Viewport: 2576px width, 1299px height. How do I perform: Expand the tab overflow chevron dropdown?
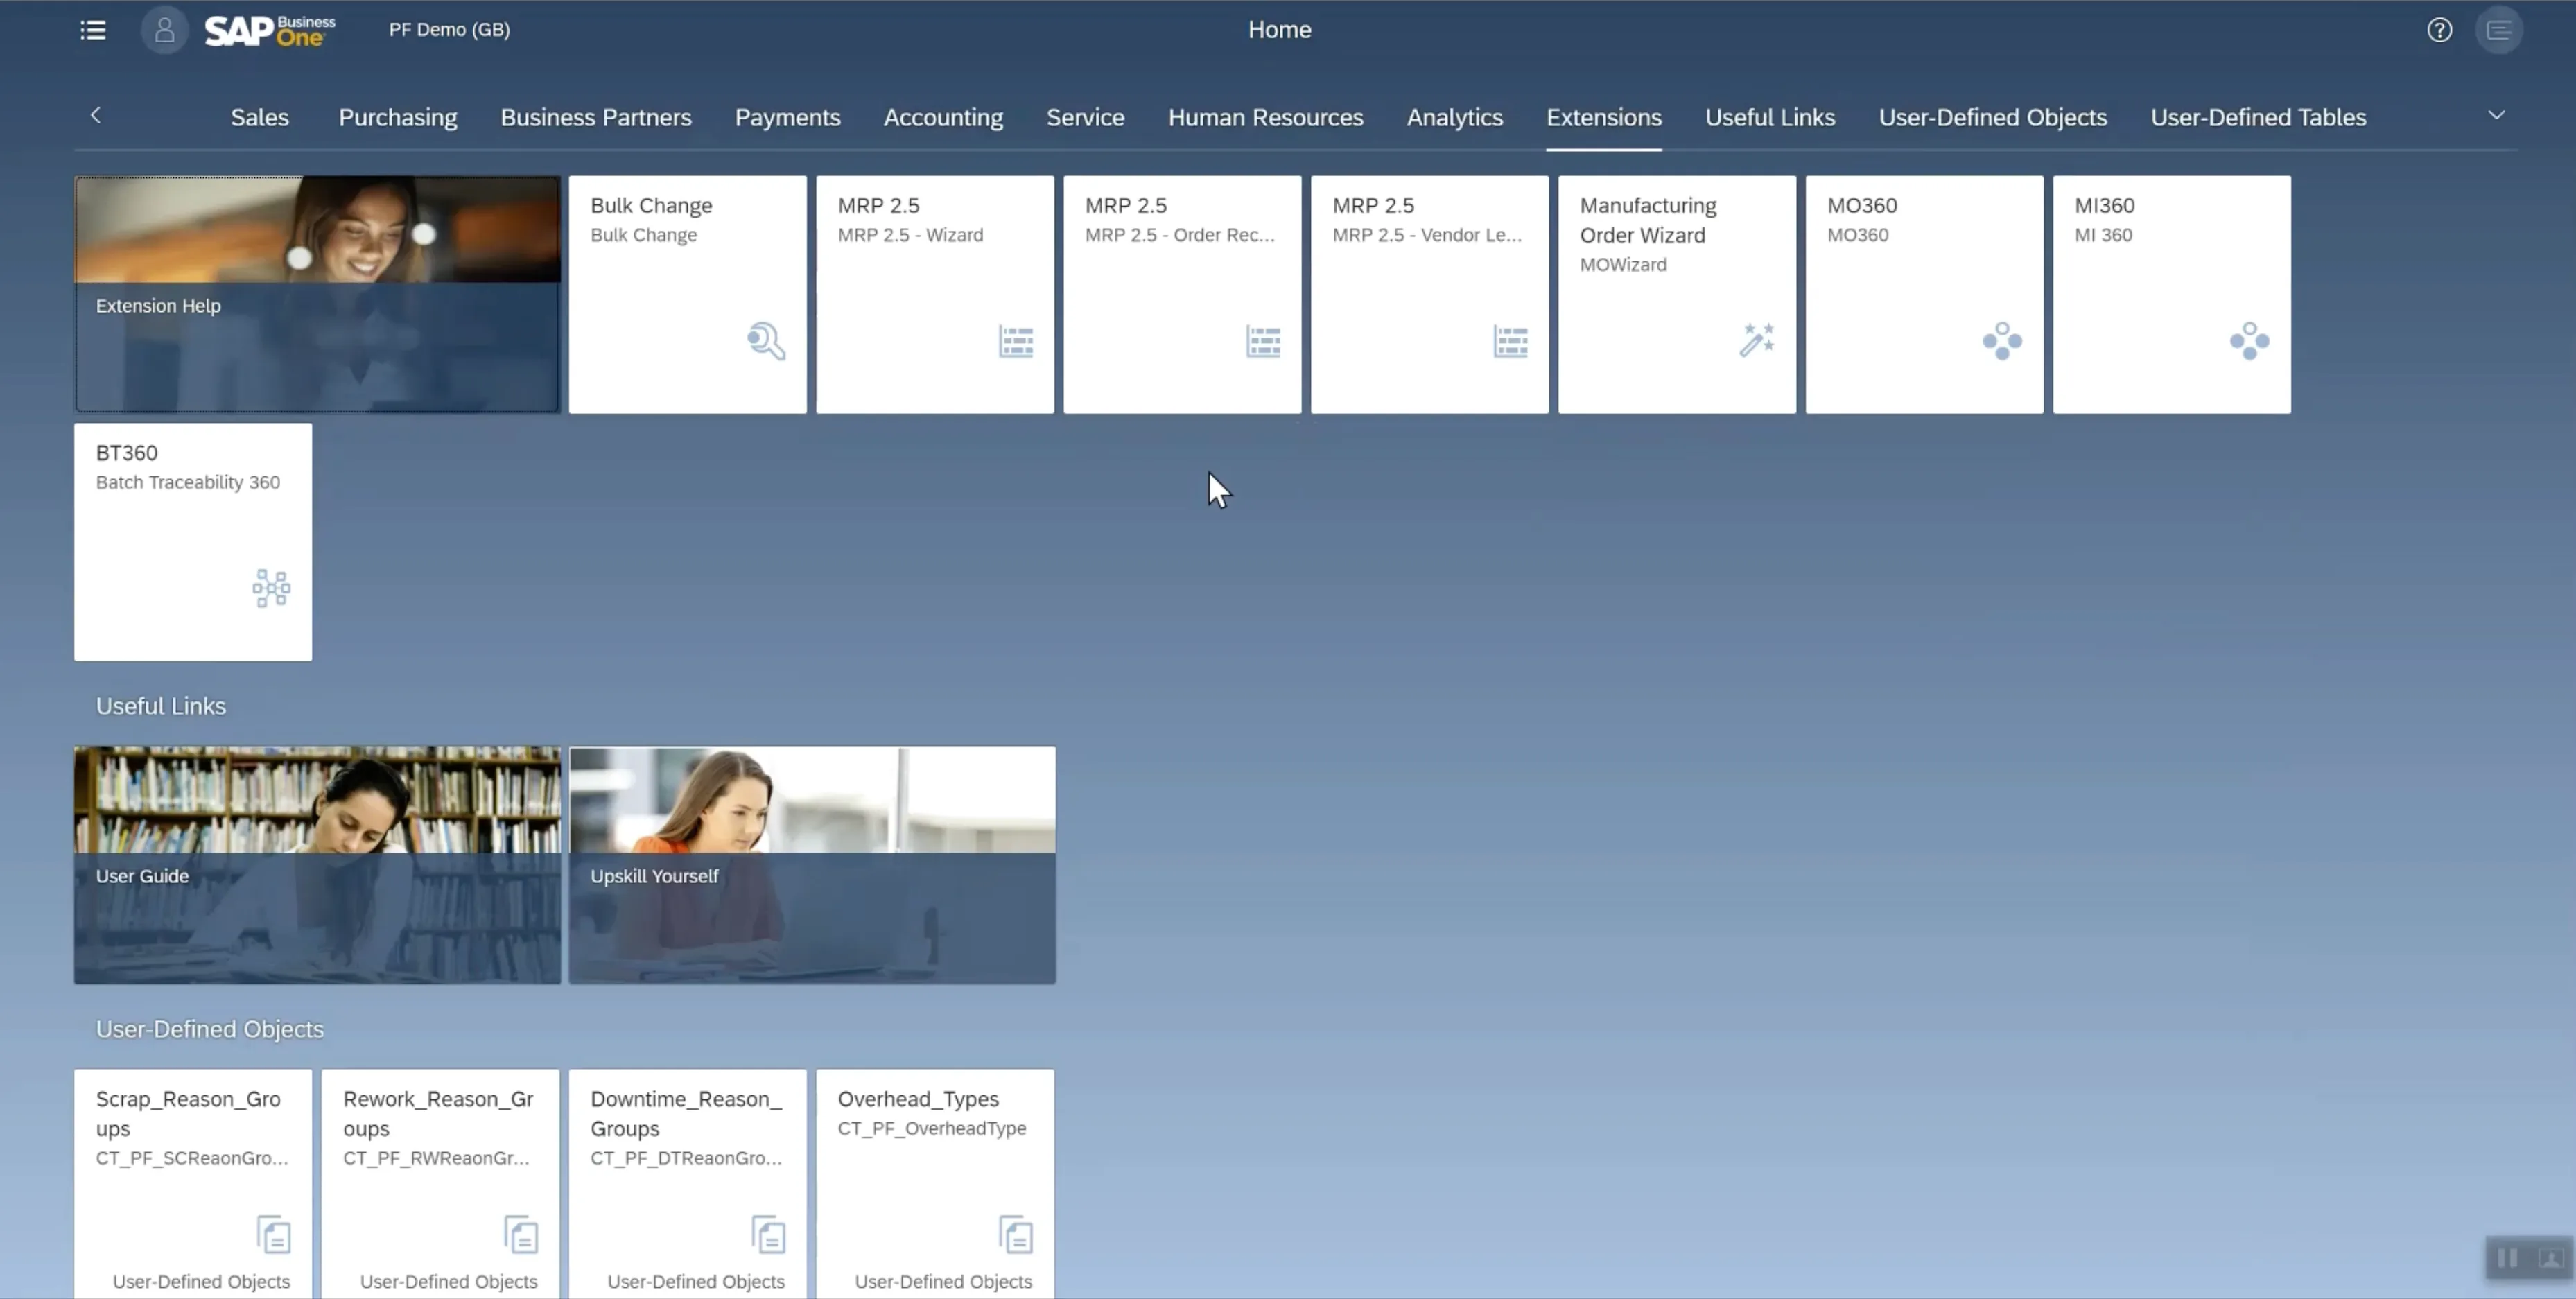click(x=2496, y=115)
